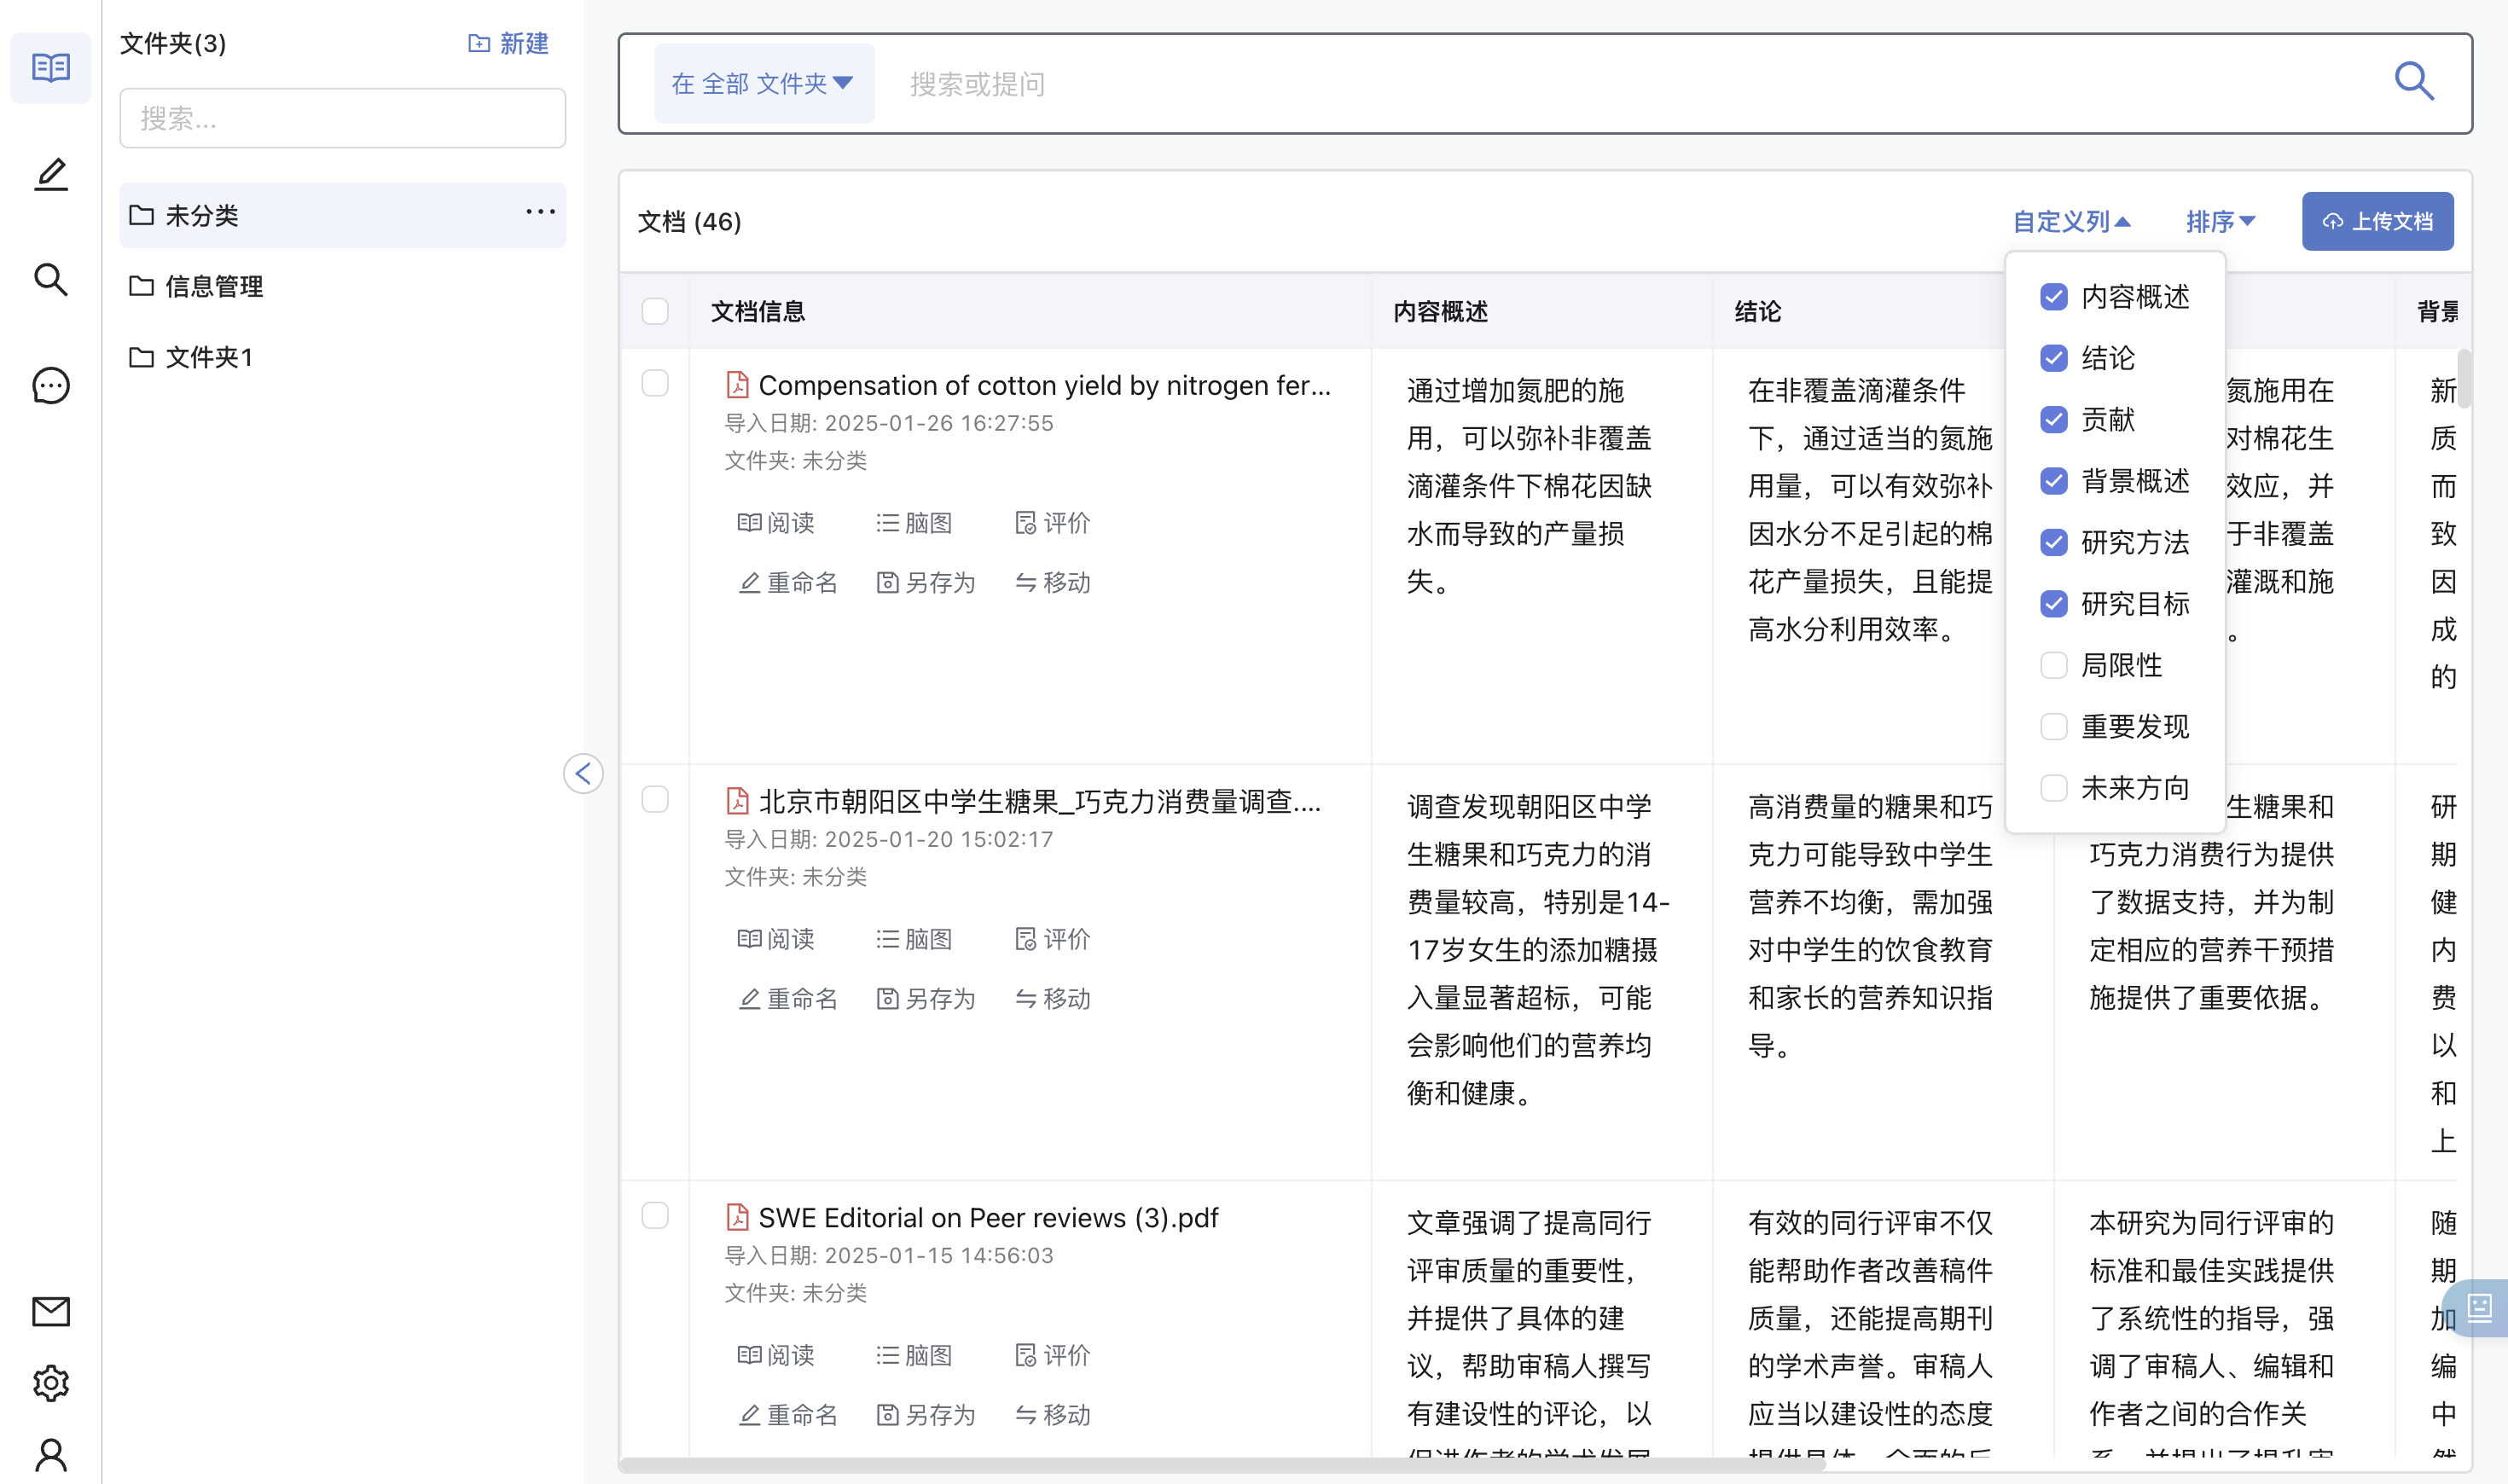Image resolution: width=2508 pixels, height=1484 pixels.
Task: Uncheck the 研究目标 column option
Action: [2054, 604]
